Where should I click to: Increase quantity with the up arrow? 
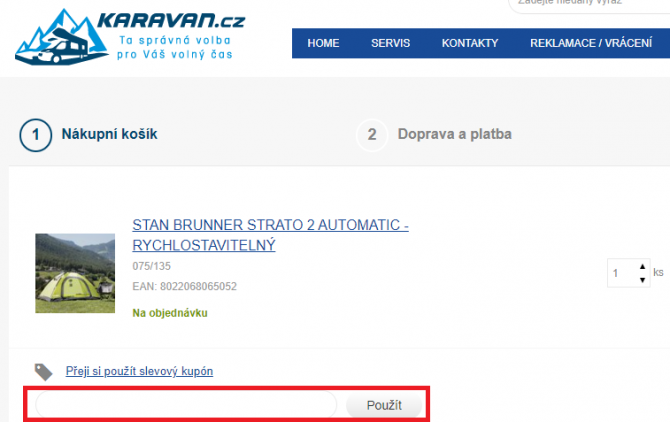tap(642, 267)
